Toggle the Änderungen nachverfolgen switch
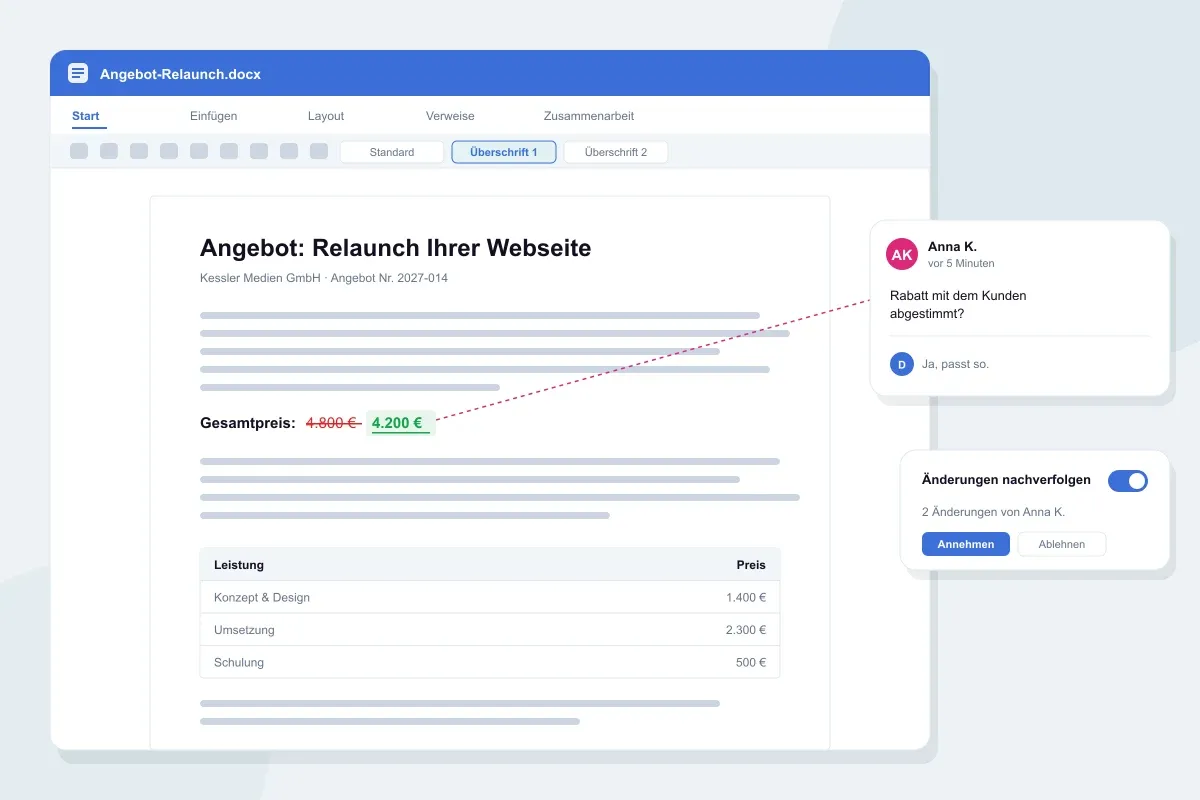This screenshot has height=800, width=1200. [1128, 481]
